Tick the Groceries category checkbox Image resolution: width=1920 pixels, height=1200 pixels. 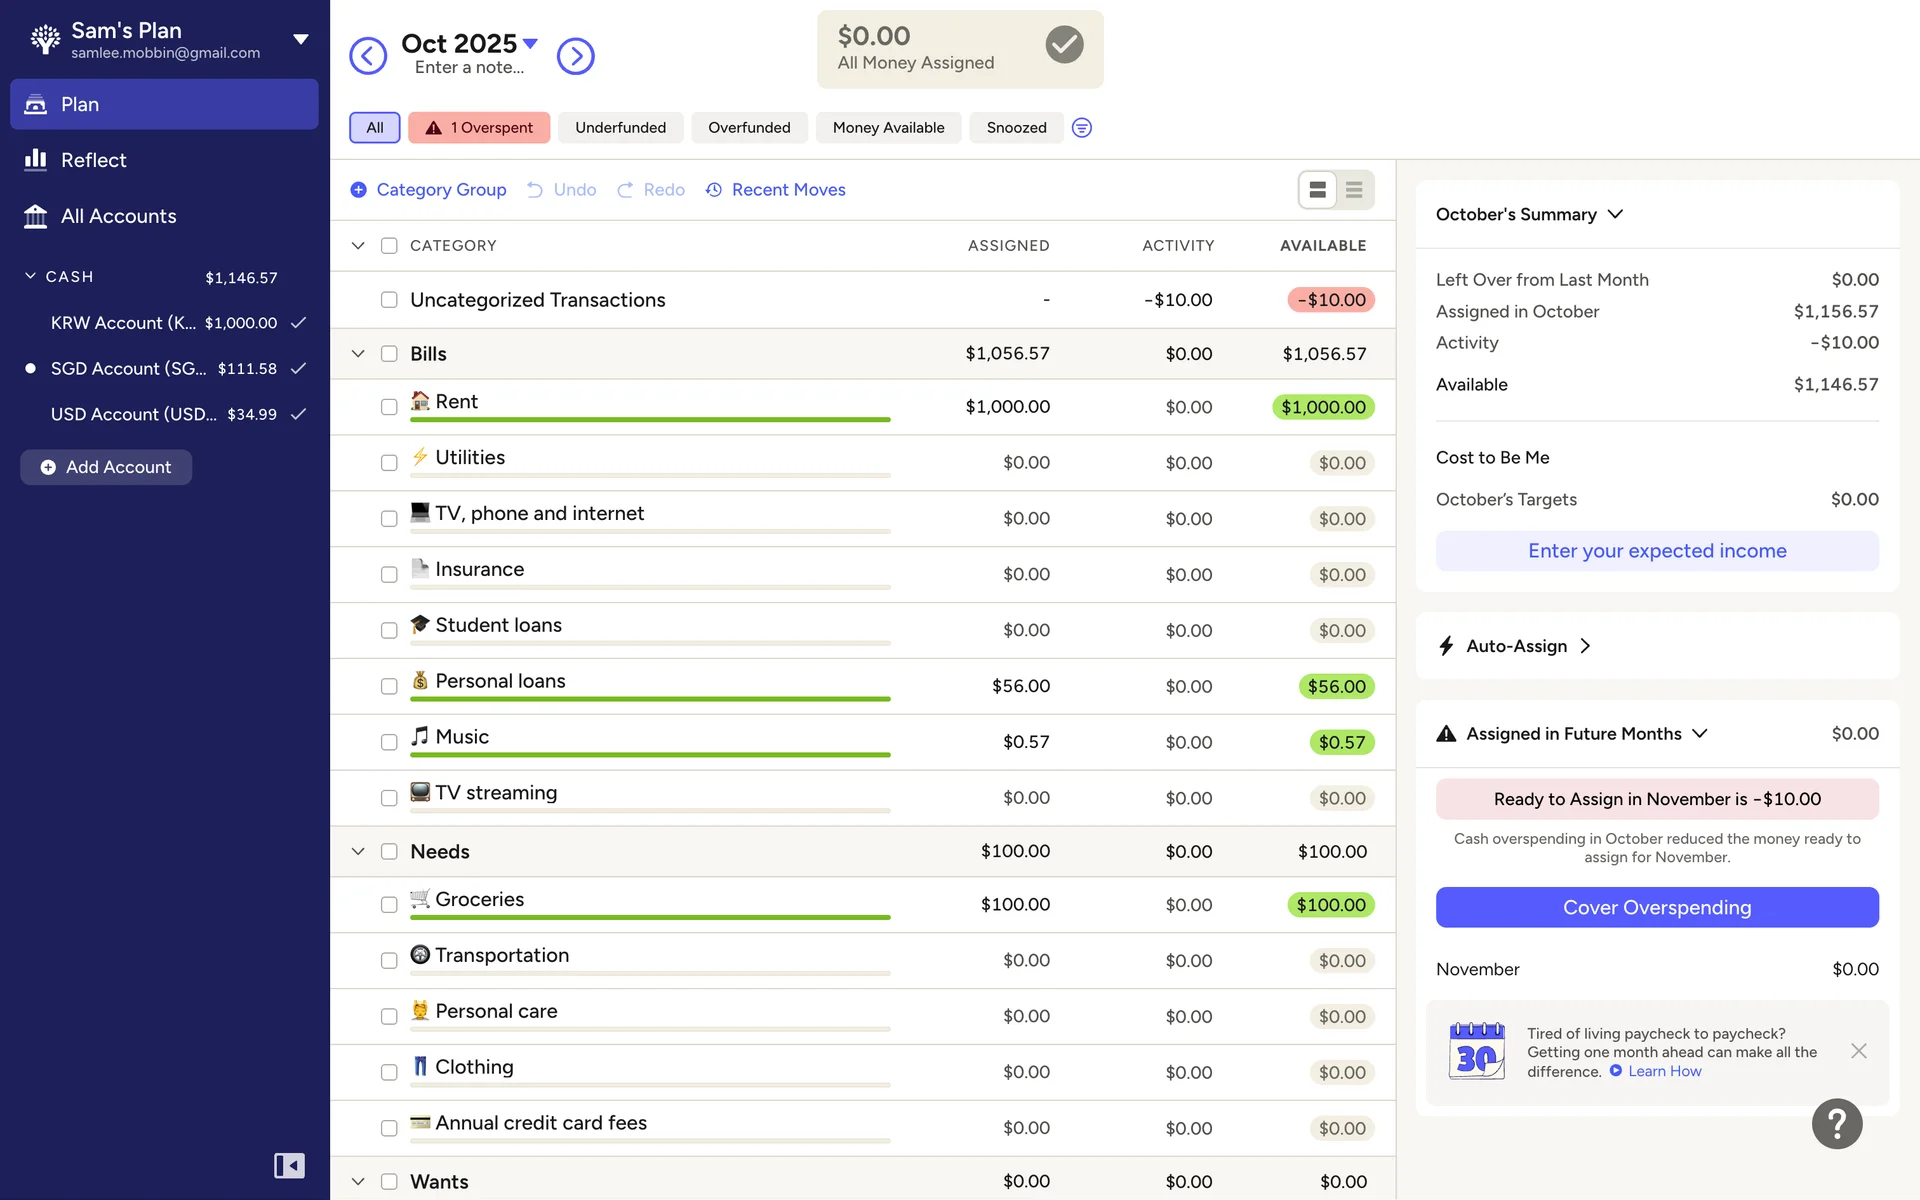point(389,905)
